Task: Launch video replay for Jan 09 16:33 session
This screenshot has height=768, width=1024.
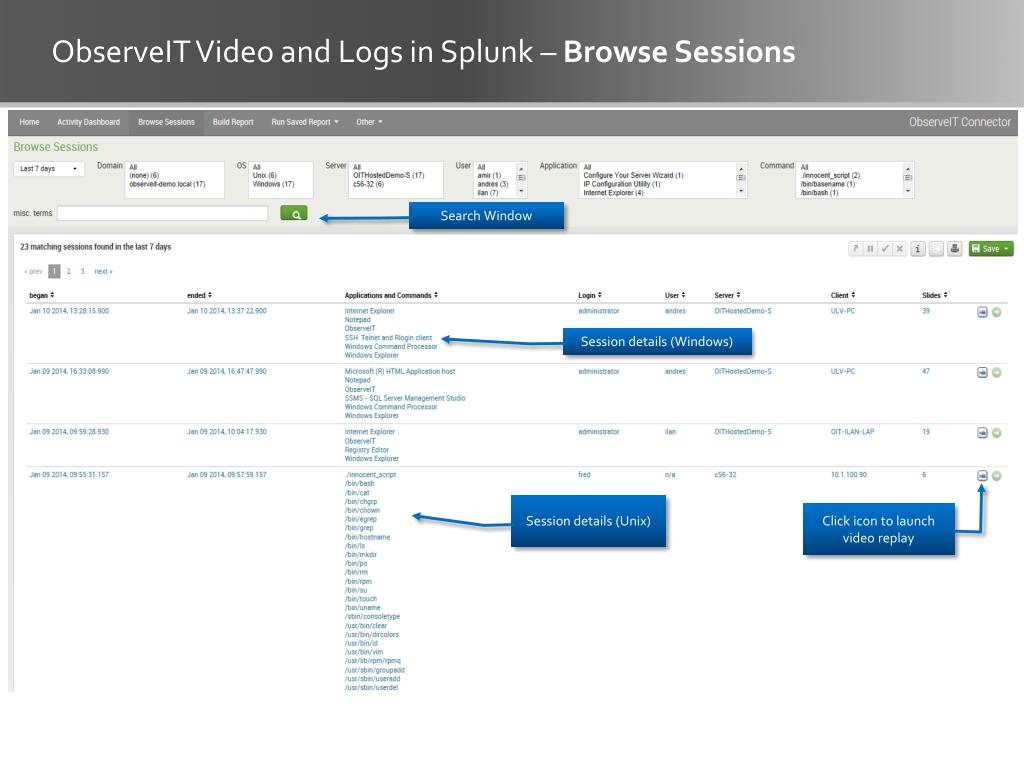Action: click(982, 372)
